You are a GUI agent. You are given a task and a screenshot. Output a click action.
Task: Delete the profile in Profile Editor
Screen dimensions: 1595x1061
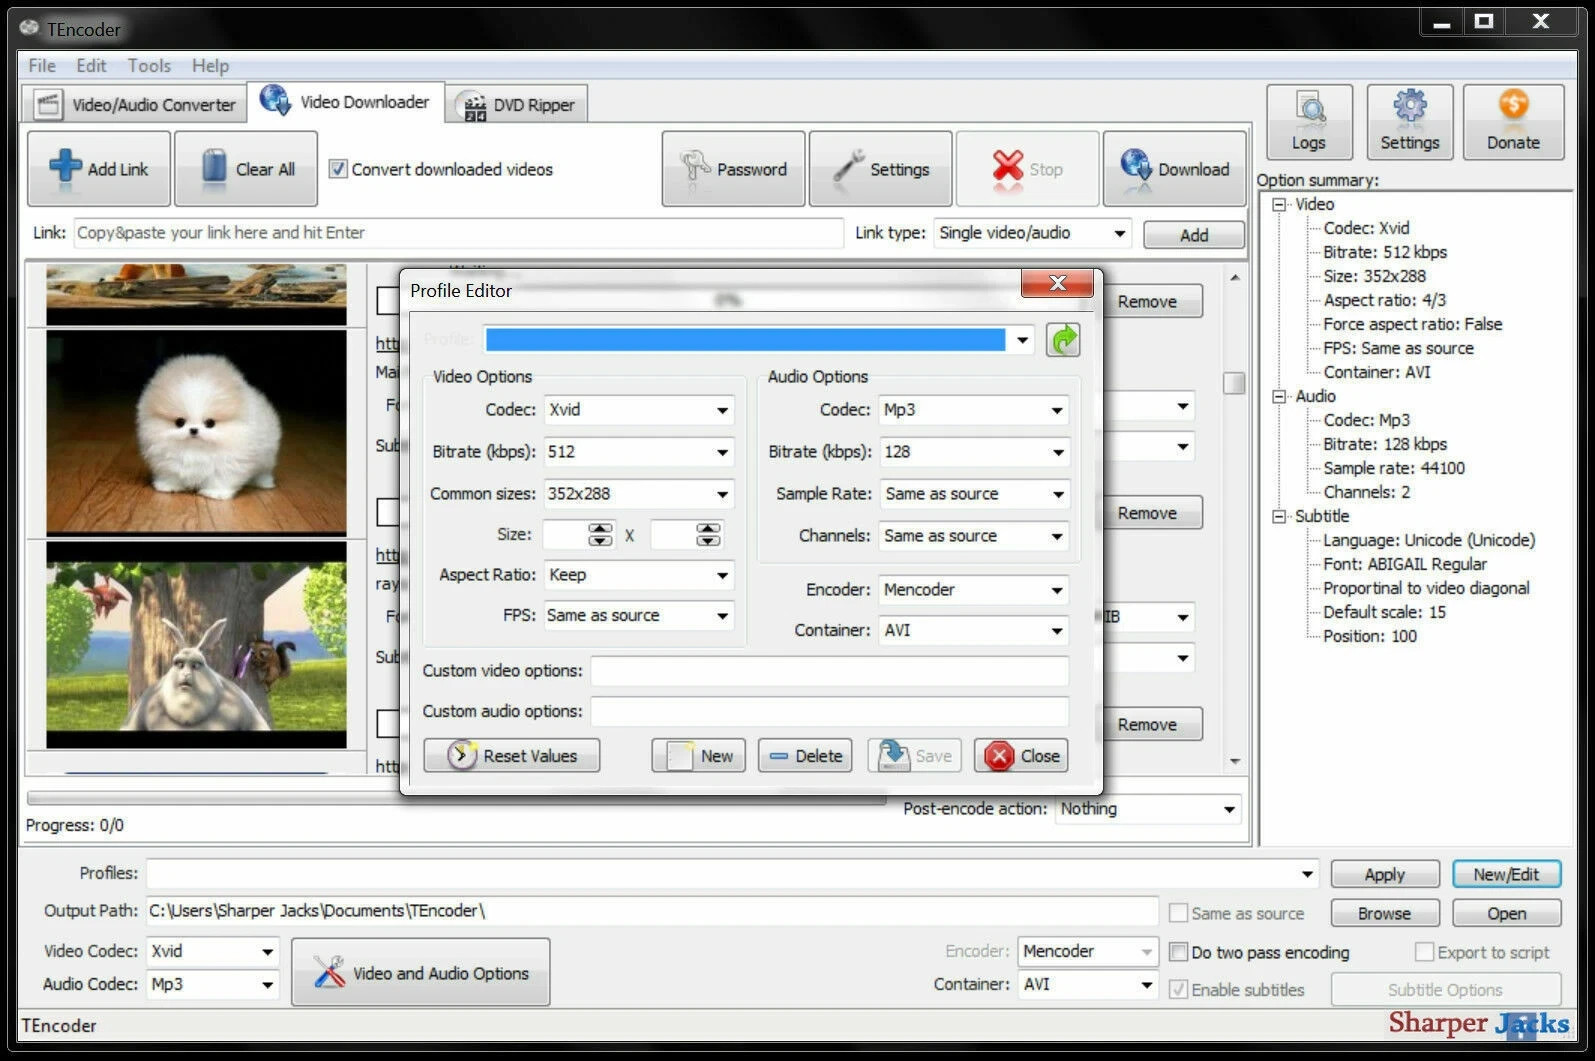[805, 755]
